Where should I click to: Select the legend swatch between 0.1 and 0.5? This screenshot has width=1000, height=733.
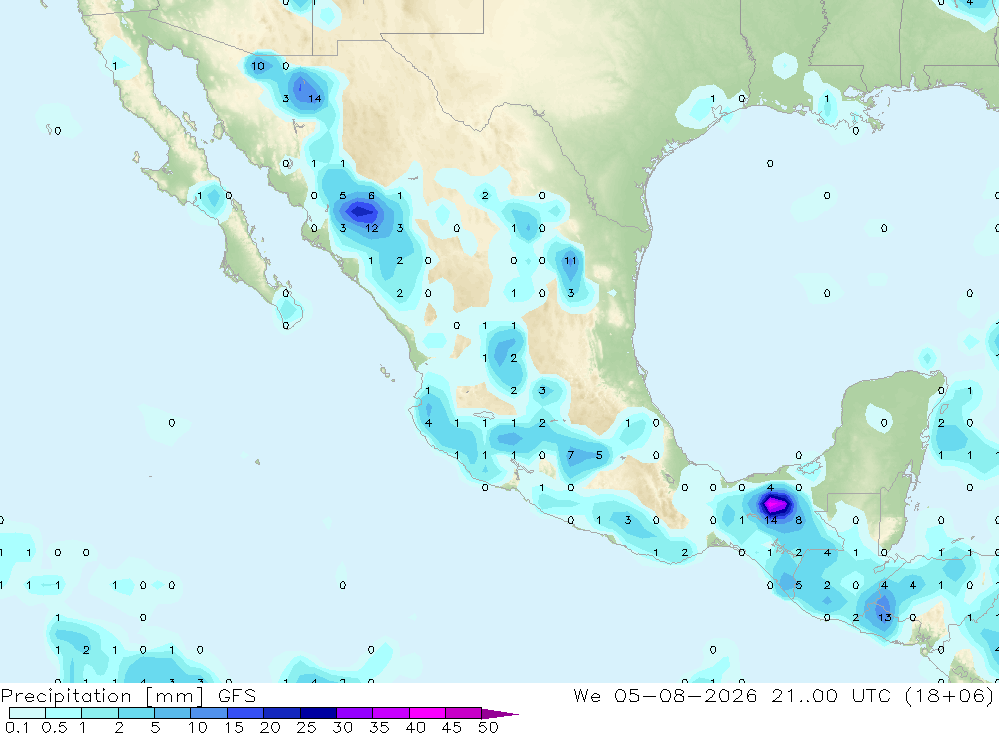point(27,713)
